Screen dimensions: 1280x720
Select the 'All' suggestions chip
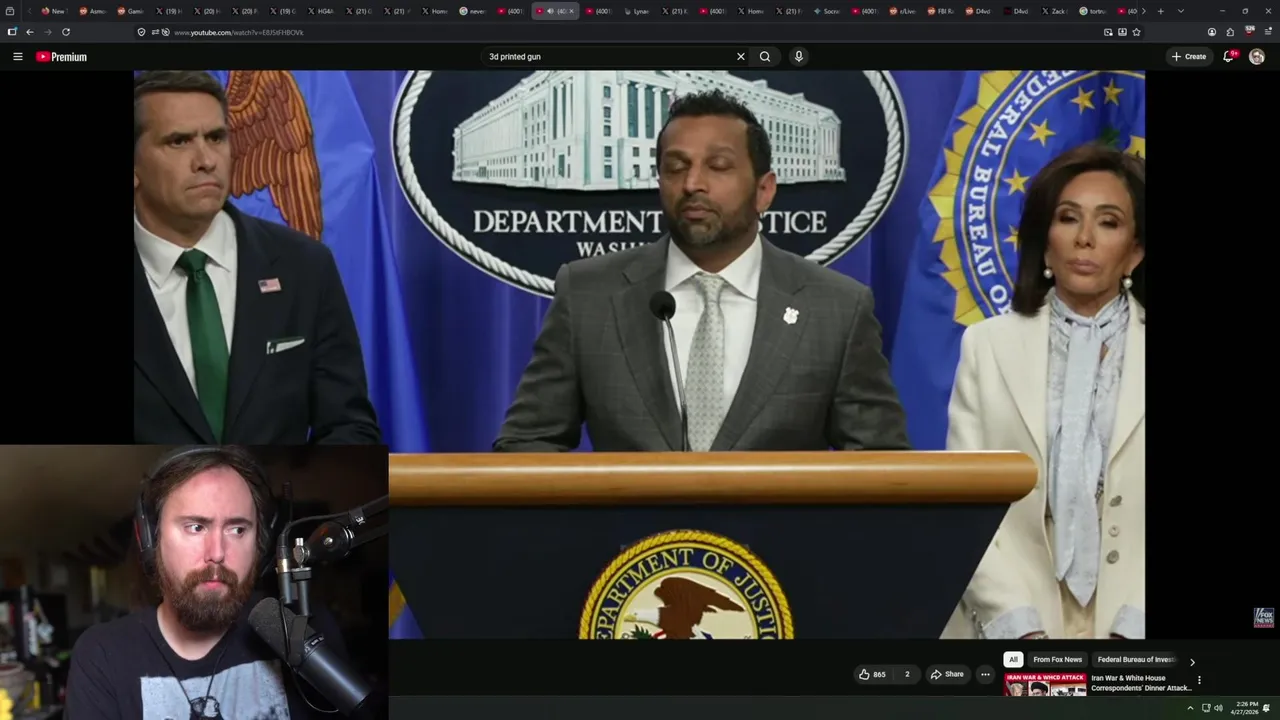pos(1013,660)
